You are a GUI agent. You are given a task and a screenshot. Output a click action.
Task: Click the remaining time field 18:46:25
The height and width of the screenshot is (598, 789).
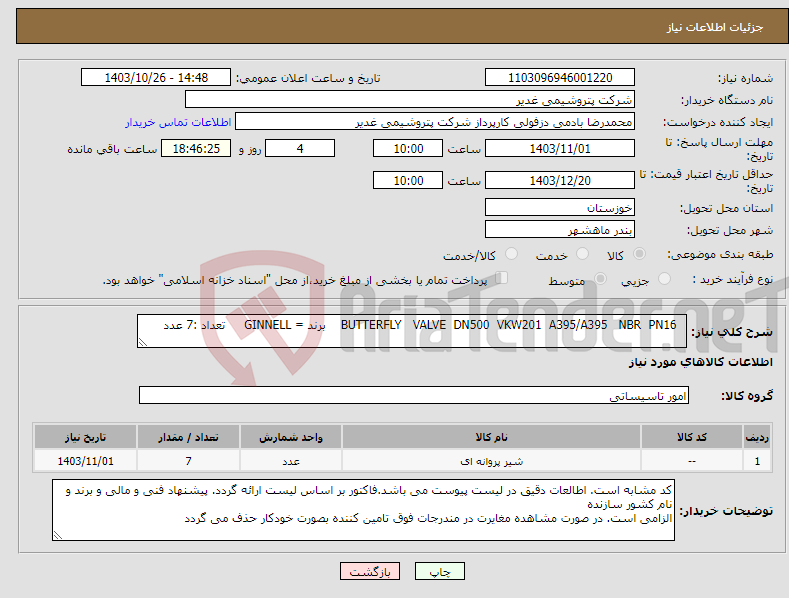(196, 148)
